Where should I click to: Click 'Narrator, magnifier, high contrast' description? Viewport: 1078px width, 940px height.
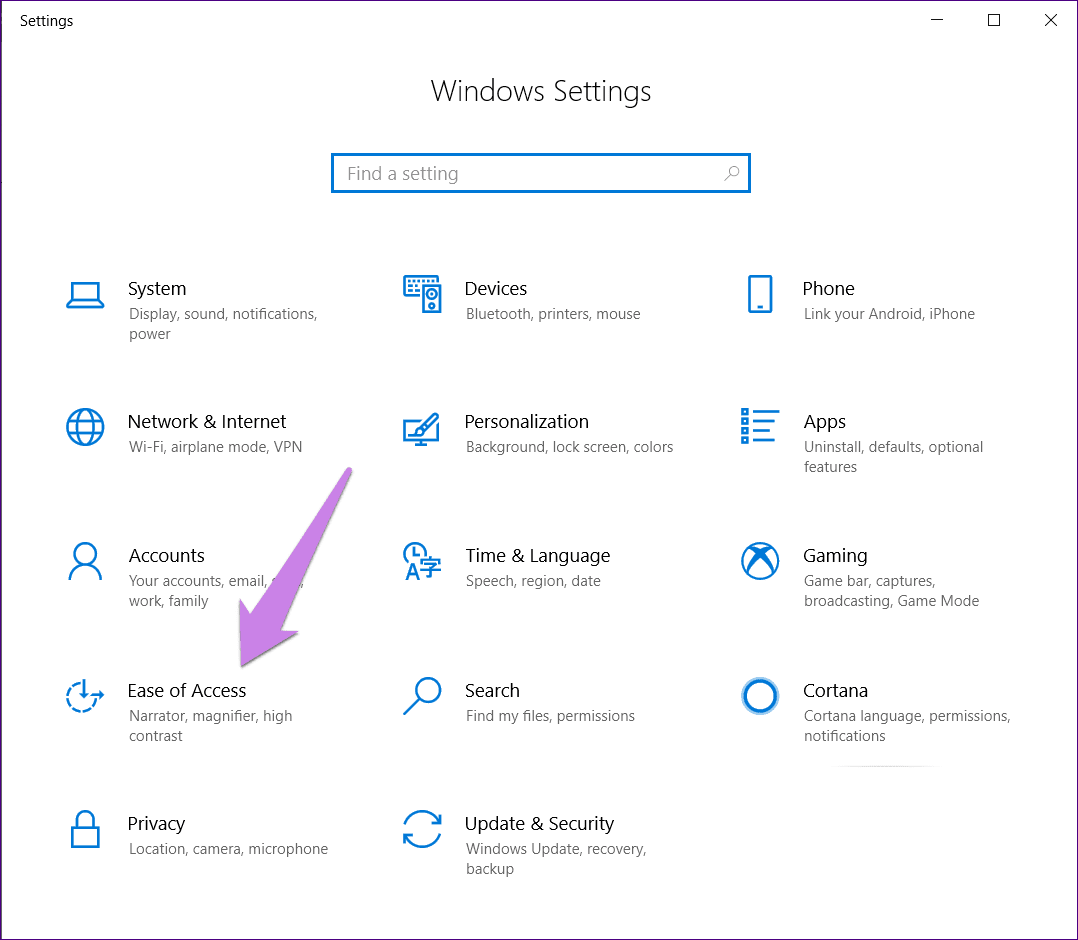point(210,725)
